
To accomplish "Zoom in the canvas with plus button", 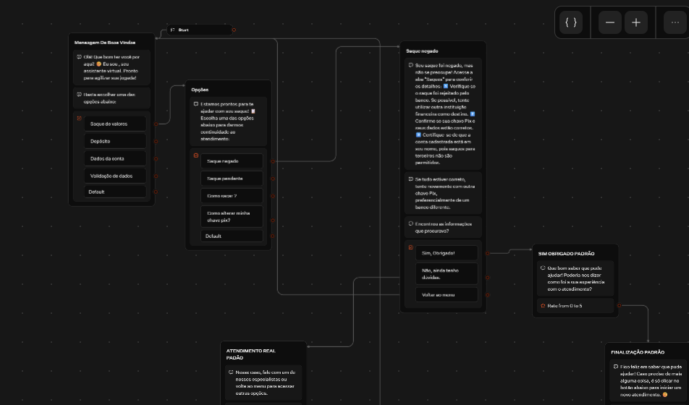I will click(637, 22).
